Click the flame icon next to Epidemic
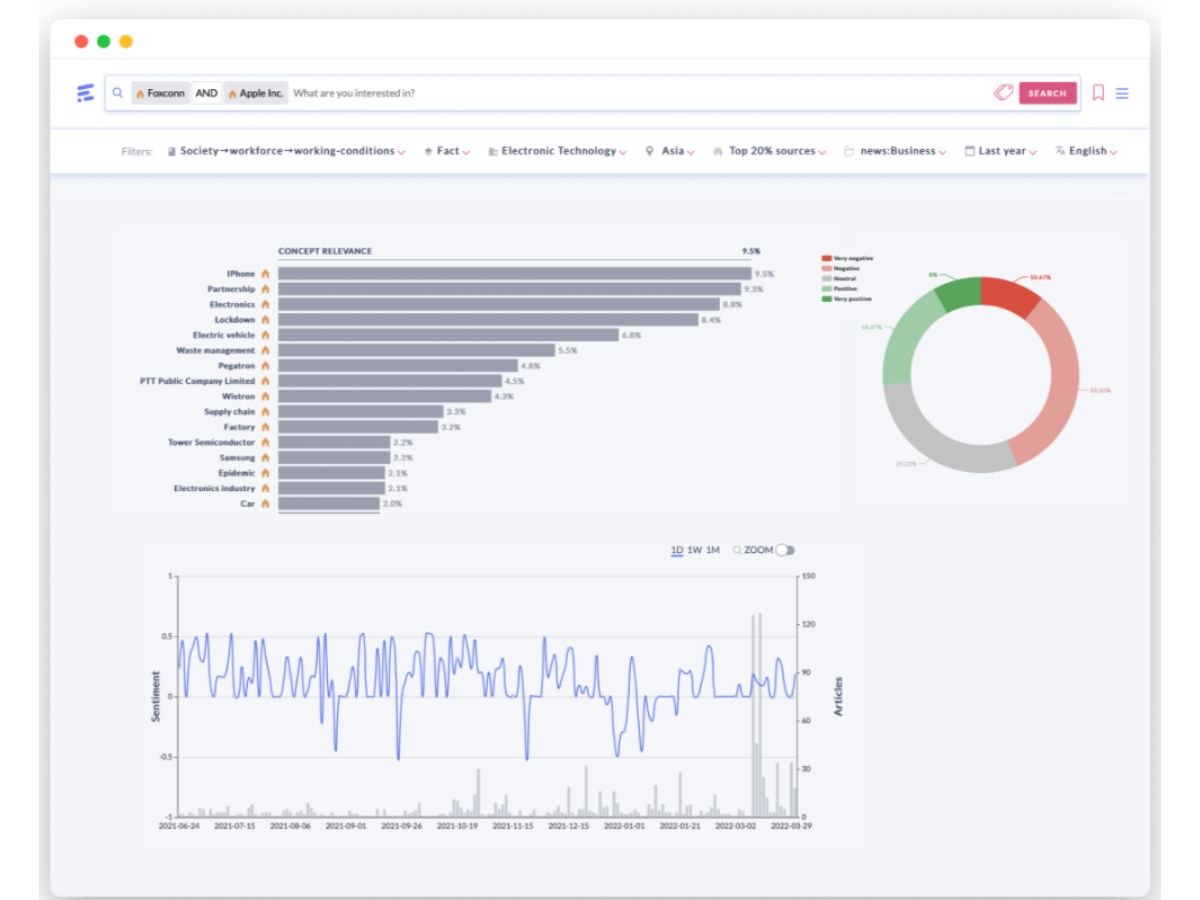Screen dimensions: 1200x900 coord(265,473)
